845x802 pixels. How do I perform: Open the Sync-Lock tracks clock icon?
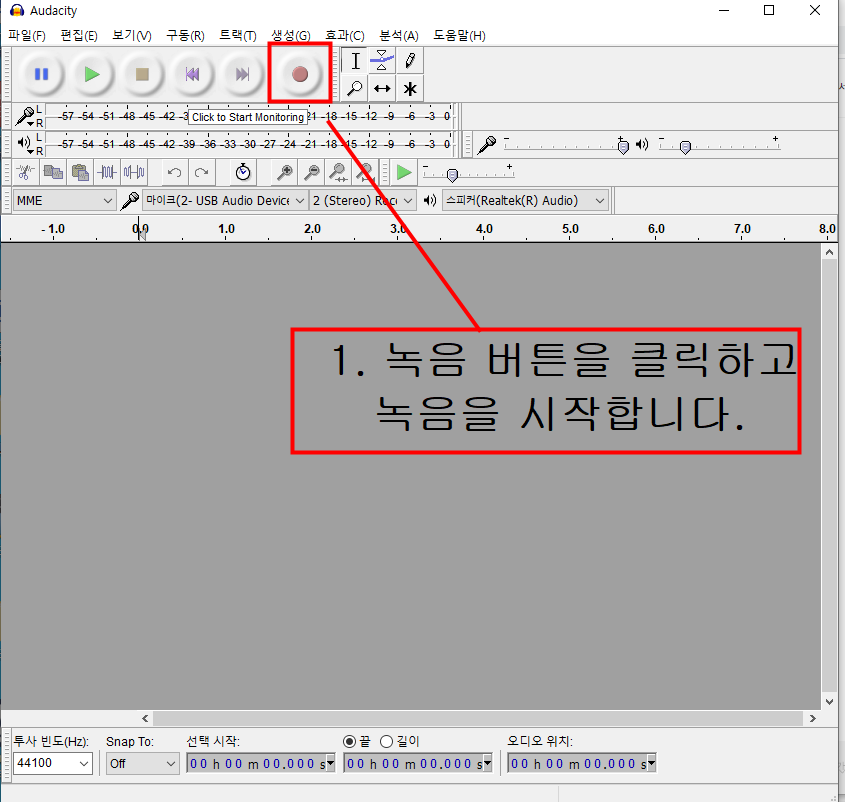click(243, 172)
